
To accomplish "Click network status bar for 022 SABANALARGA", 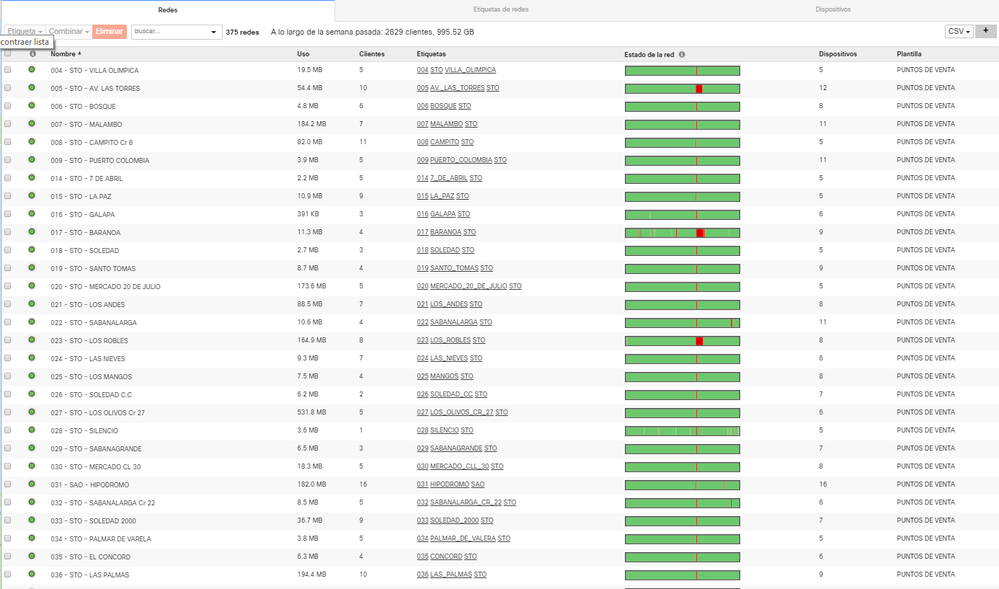I will [682, 323].
